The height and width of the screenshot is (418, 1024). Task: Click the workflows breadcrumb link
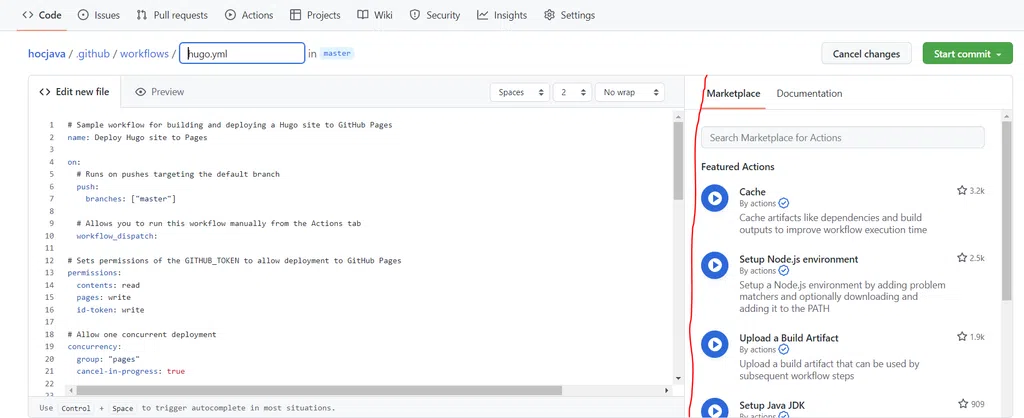pos(144,54)
